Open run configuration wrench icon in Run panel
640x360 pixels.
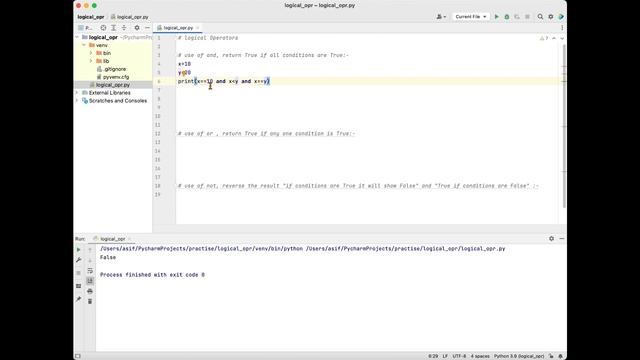coord(79,260)
